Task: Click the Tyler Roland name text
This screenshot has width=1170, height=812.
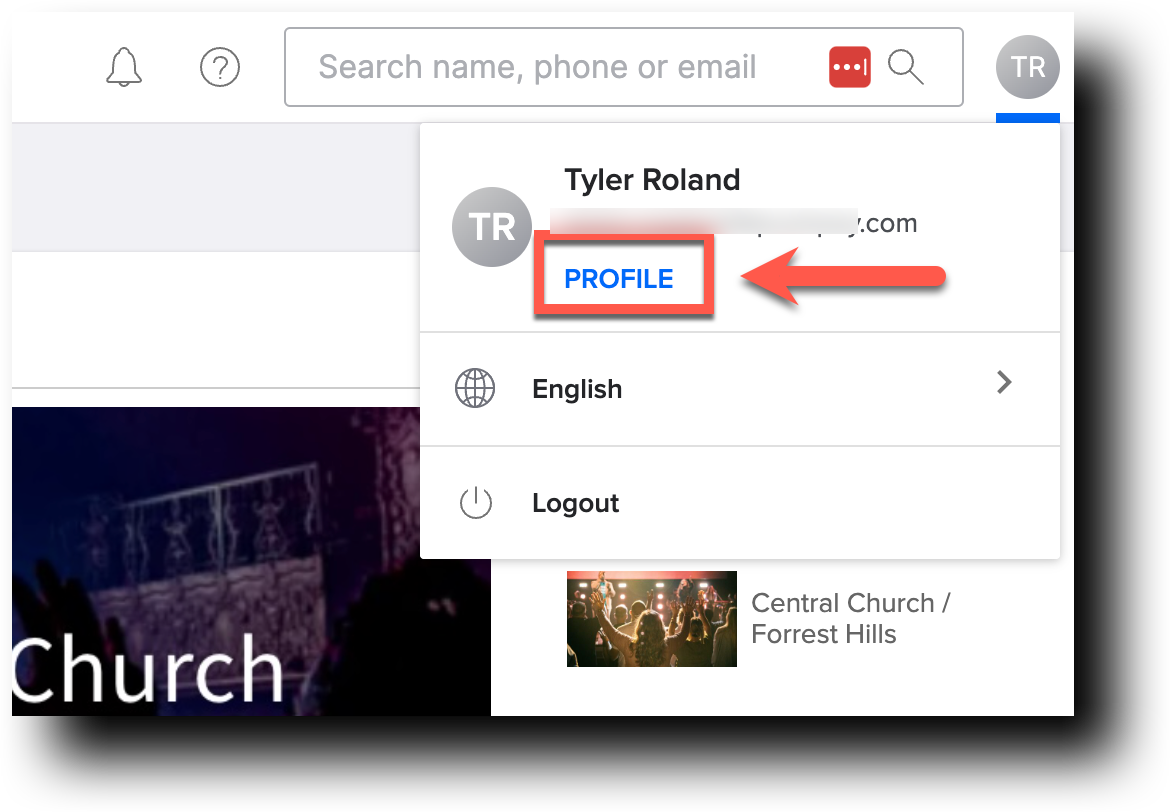Action: pyautogui.click(x=652, y=180)
